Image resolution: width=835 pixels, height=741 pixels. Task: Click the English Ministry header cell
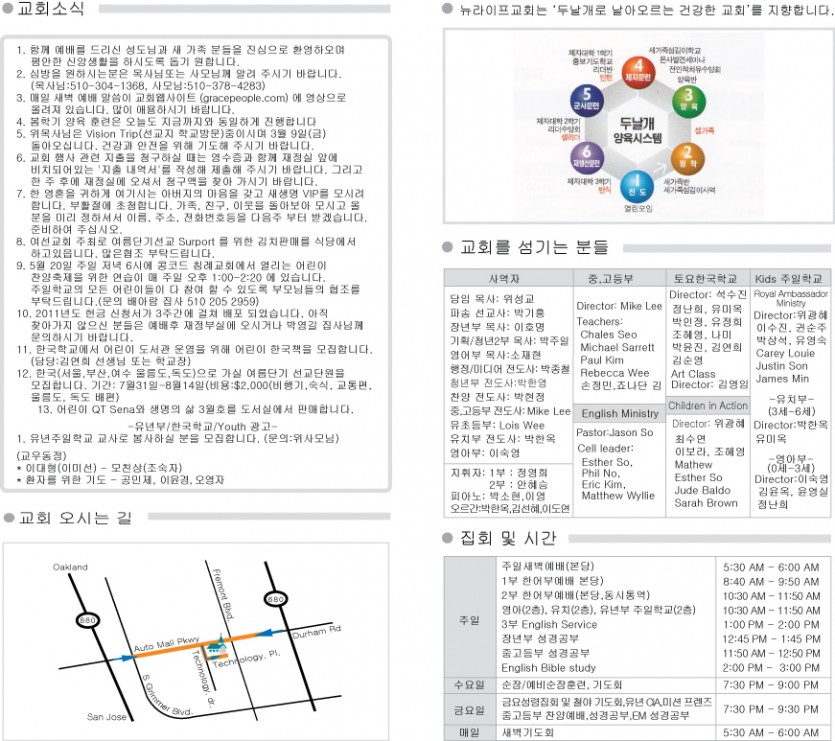pos(620,413)
